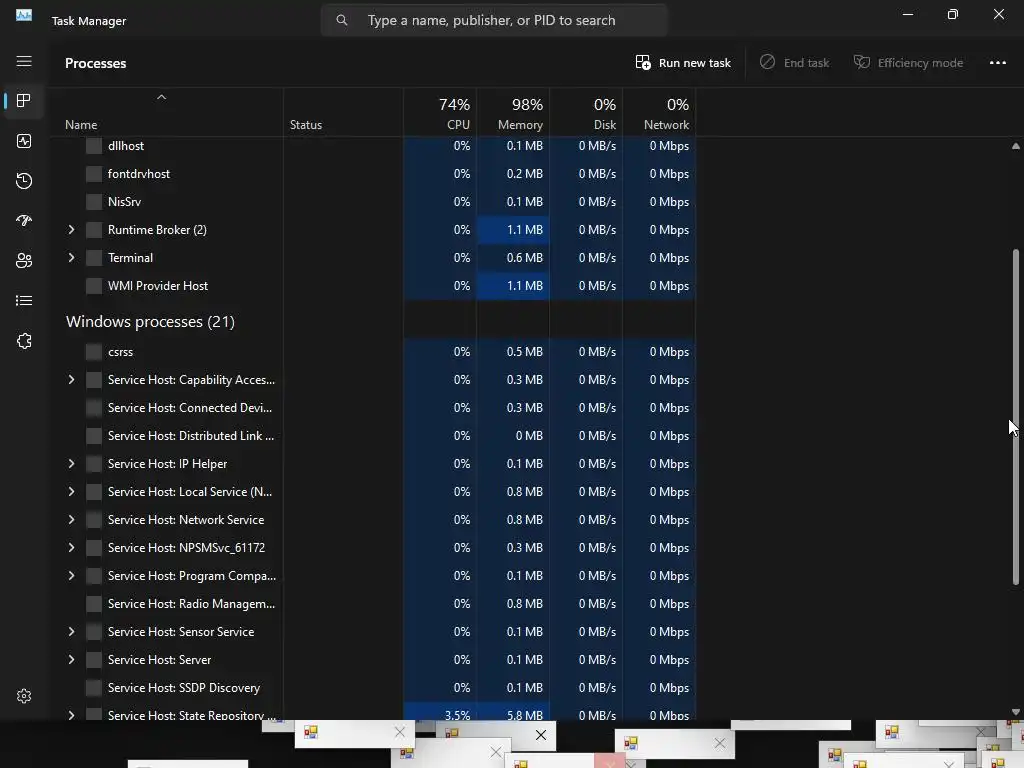
Task: Expand Service Host: Local Service (N...
Action: click(71, 492)
